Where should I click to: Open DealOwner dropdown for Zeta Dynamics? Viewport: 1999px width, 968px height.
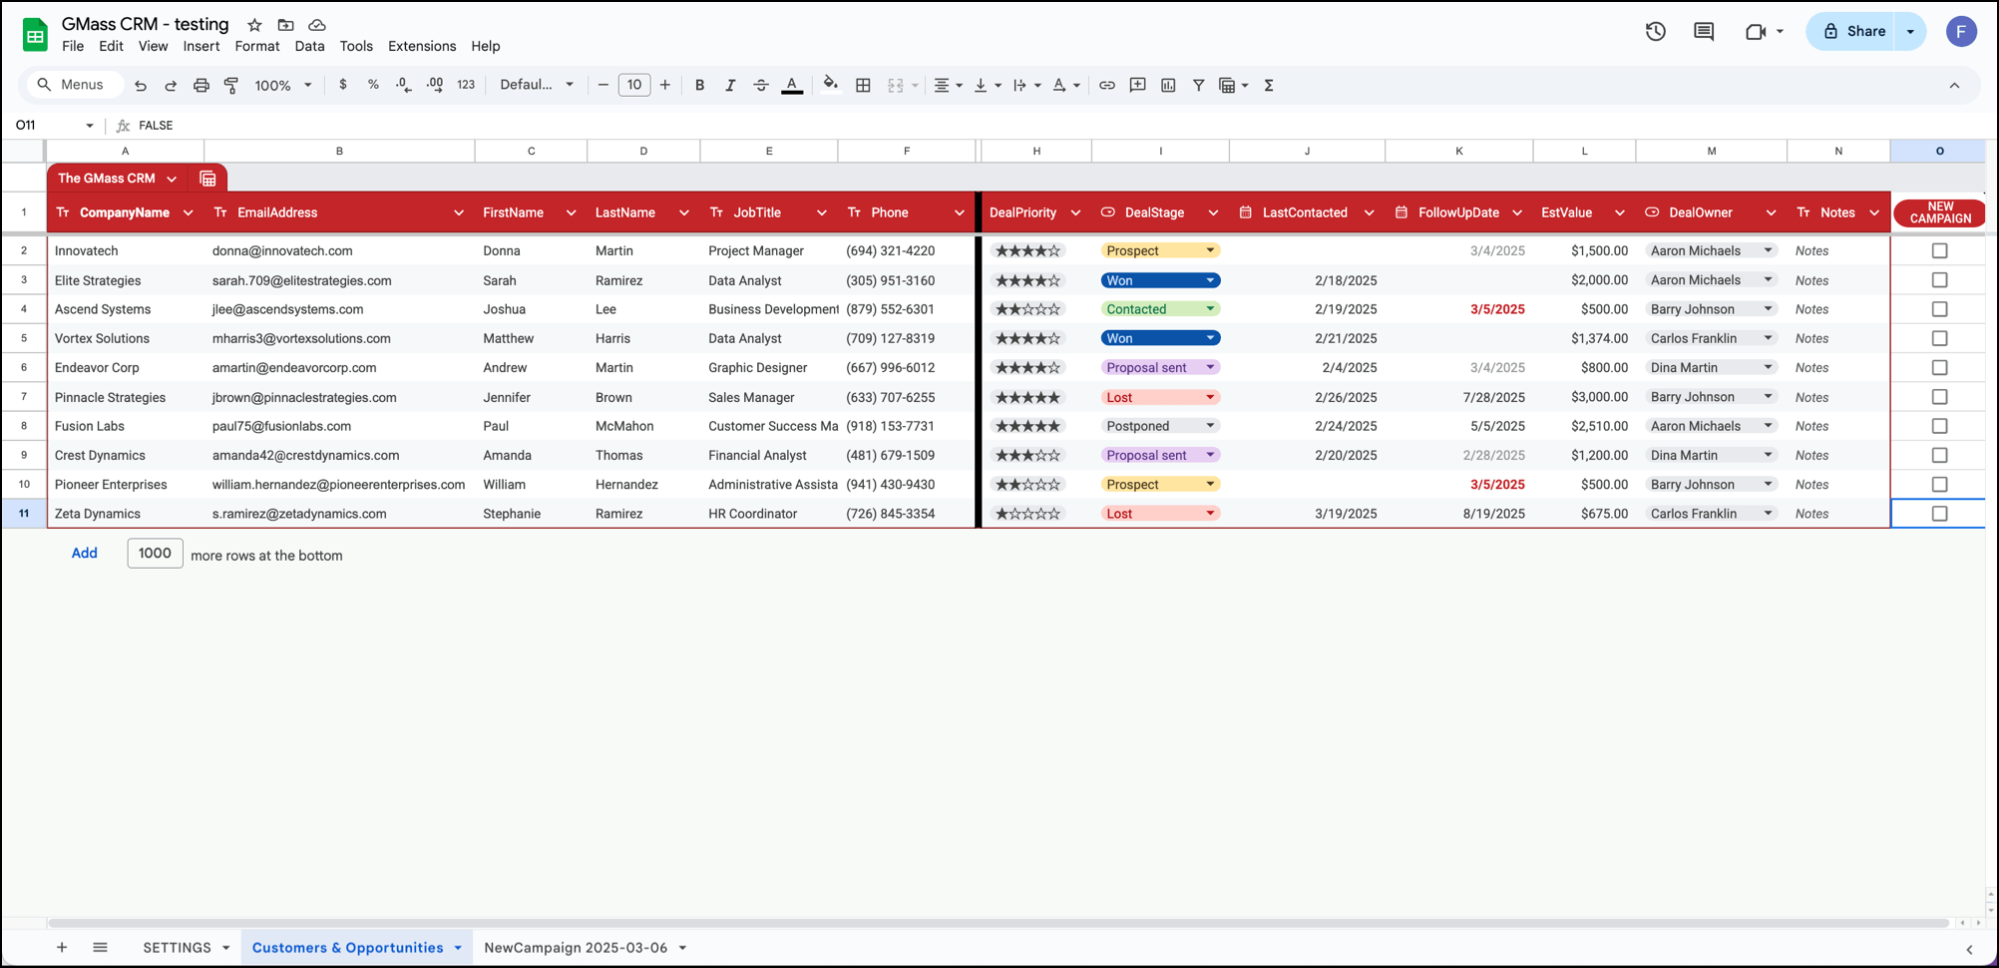tap(1768, 513)
